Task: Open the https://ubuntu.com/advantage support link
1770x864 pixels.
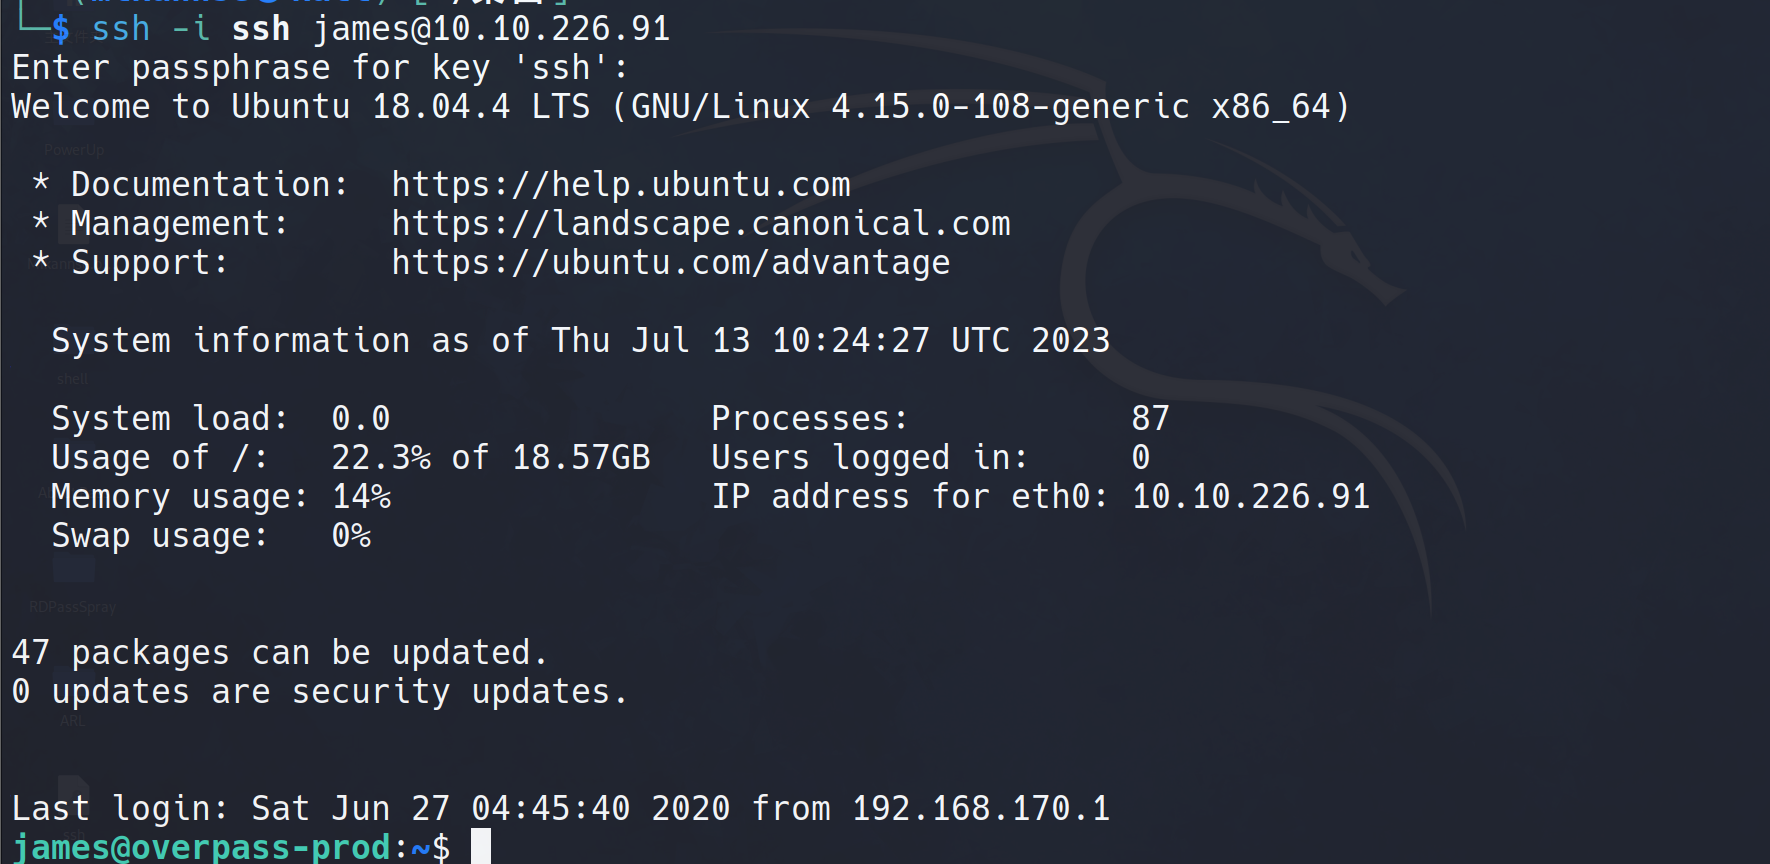Action: pyautogui.click(x=670, y=263)
